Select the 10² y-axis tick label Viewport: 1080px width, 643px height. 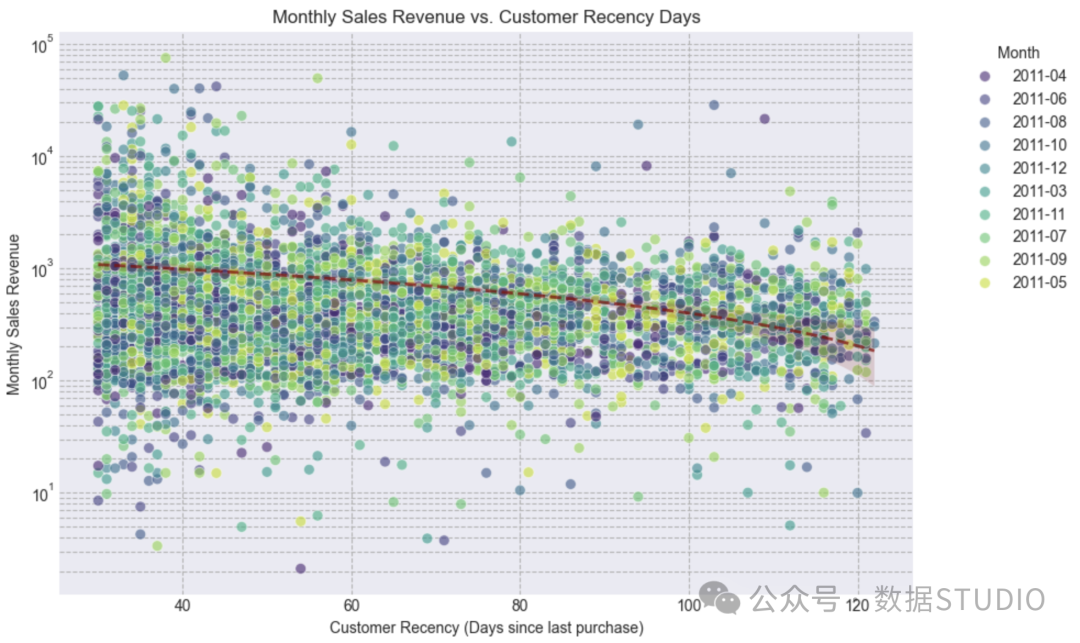(x=42, y=382)
